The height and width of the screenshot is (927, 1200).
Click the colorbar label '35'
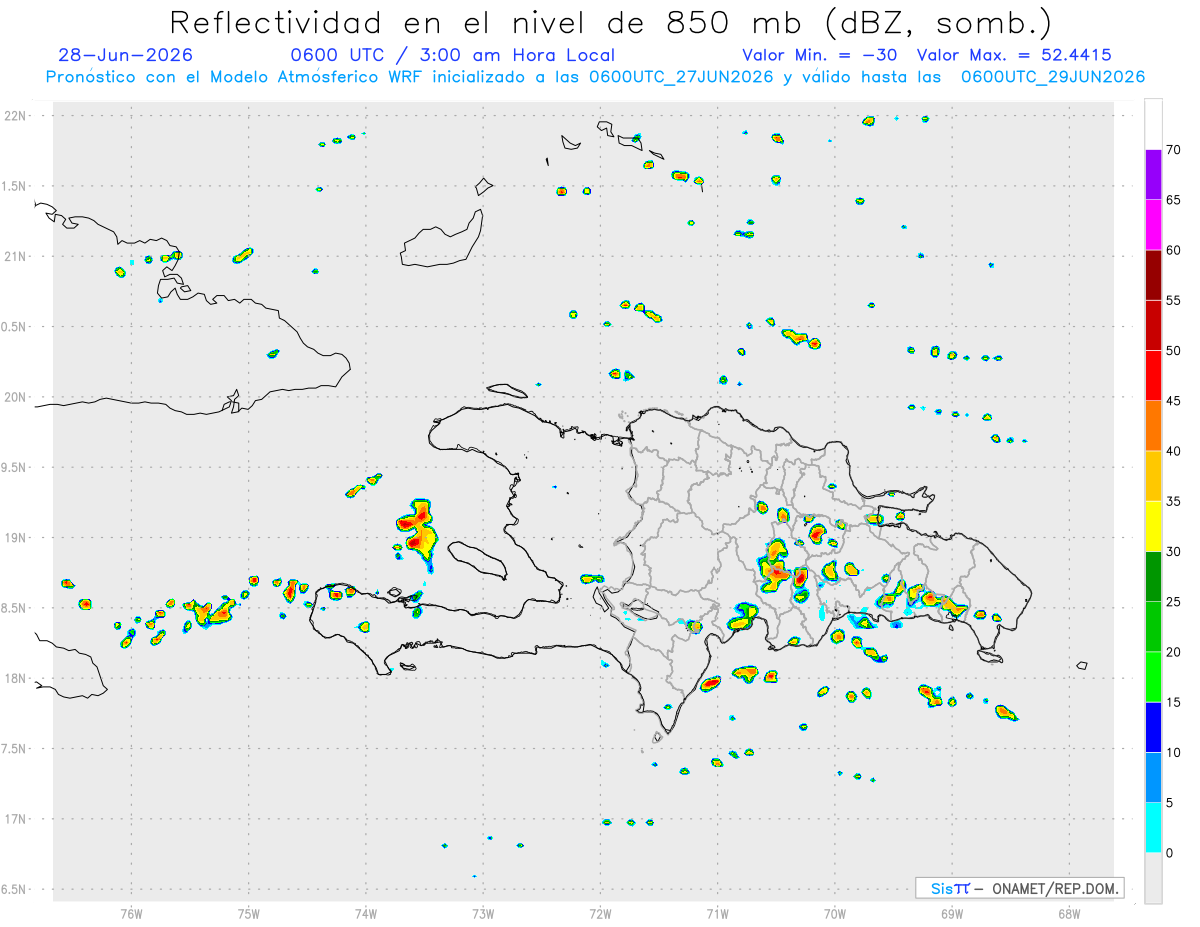pyautogui.click(x=1175, y=502)
